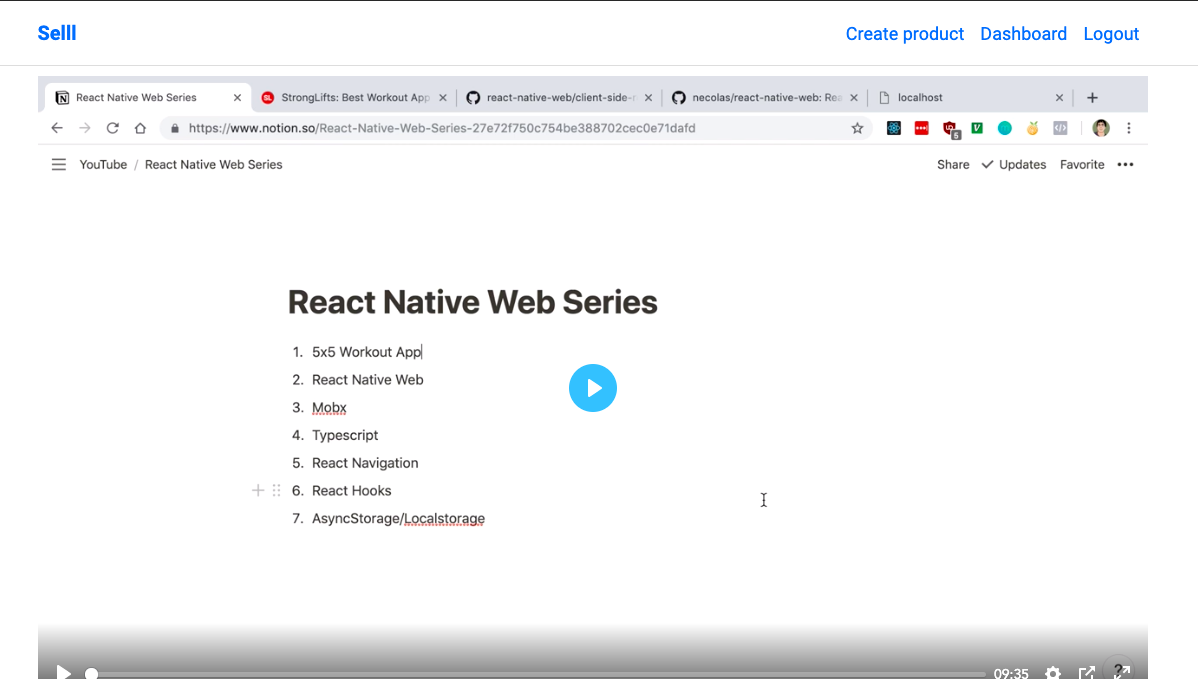Open the video settings gear
1198x679 pixels.
coord(1053,673)
